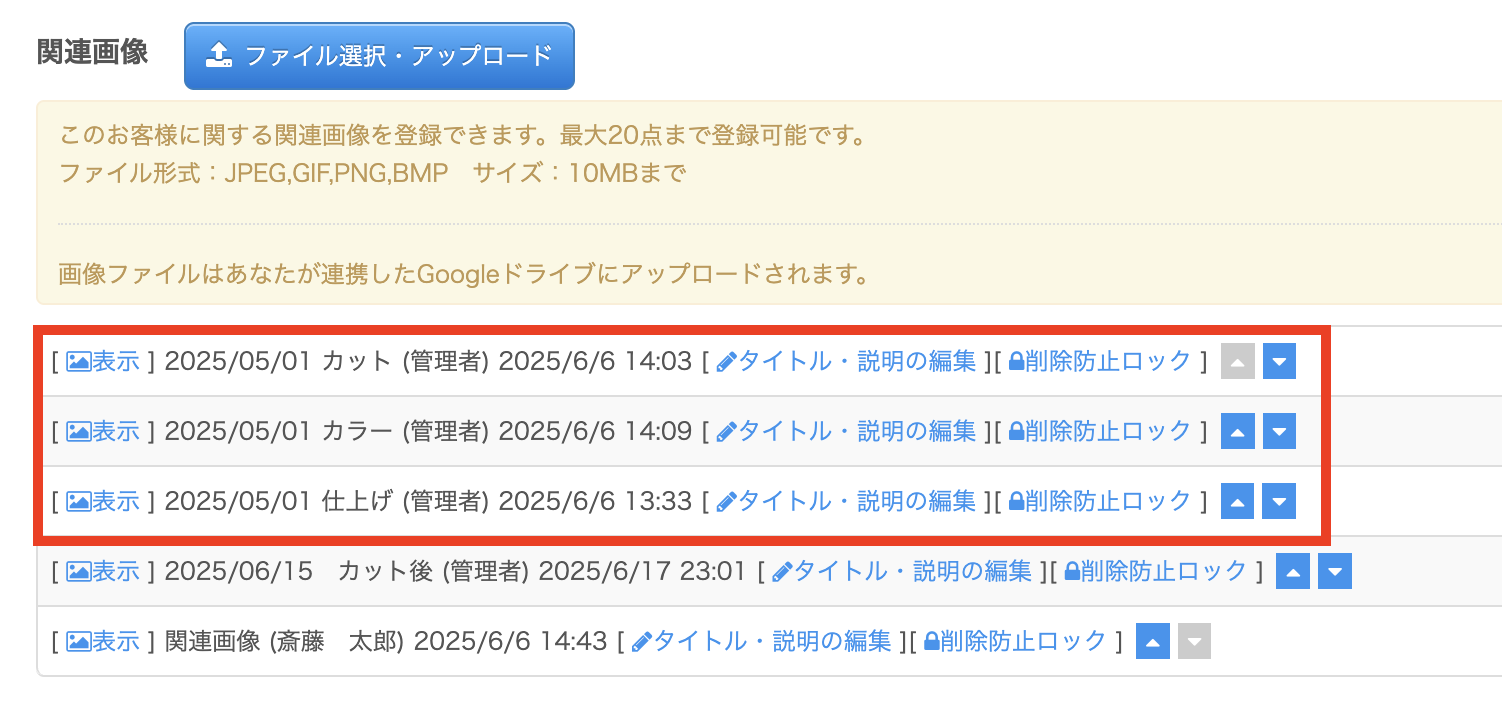Click the ファイル選択・アップロード upload button

click(x=379, y=56)
